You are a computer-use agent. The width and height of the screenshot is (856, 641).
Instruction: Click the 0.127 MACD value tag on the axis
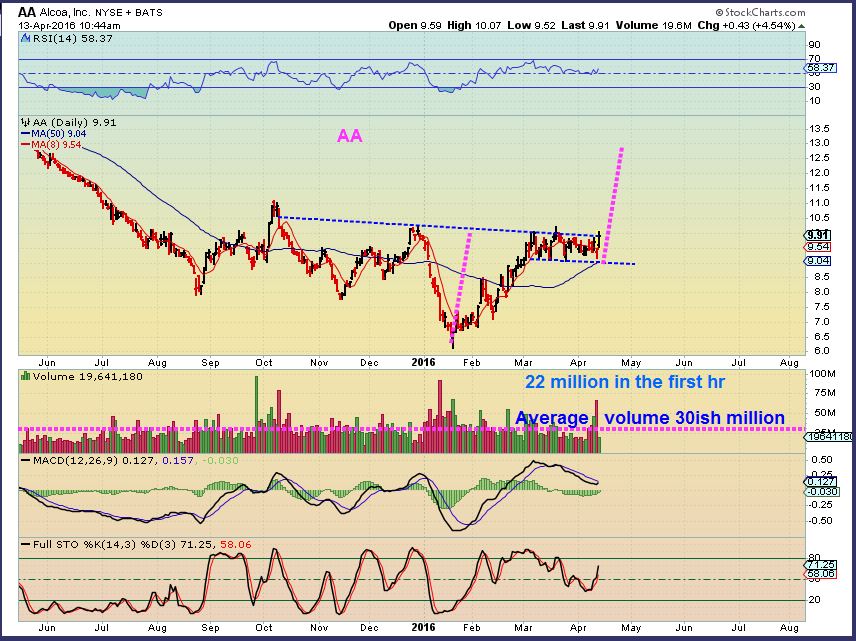tap(821, 481)
